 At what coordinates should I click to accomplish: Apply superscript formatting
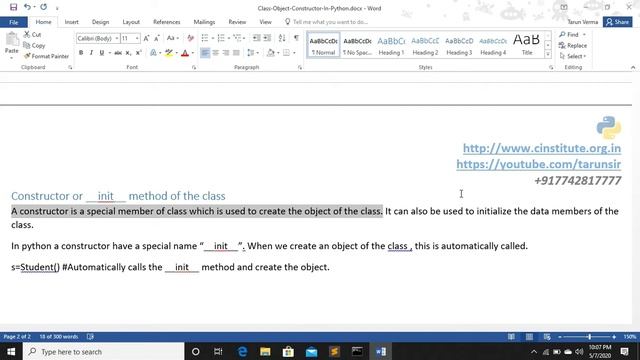tap(139, 53)
